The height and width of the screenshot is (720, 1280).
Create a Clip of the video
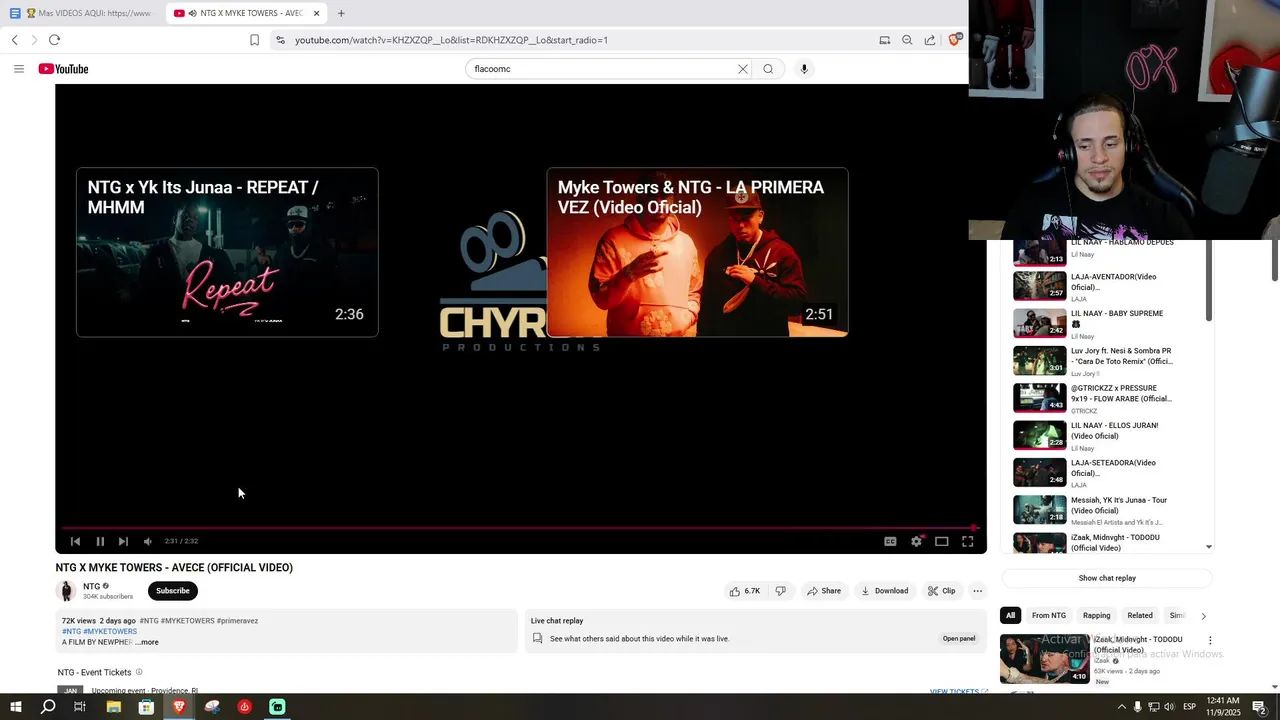(941, 591)
